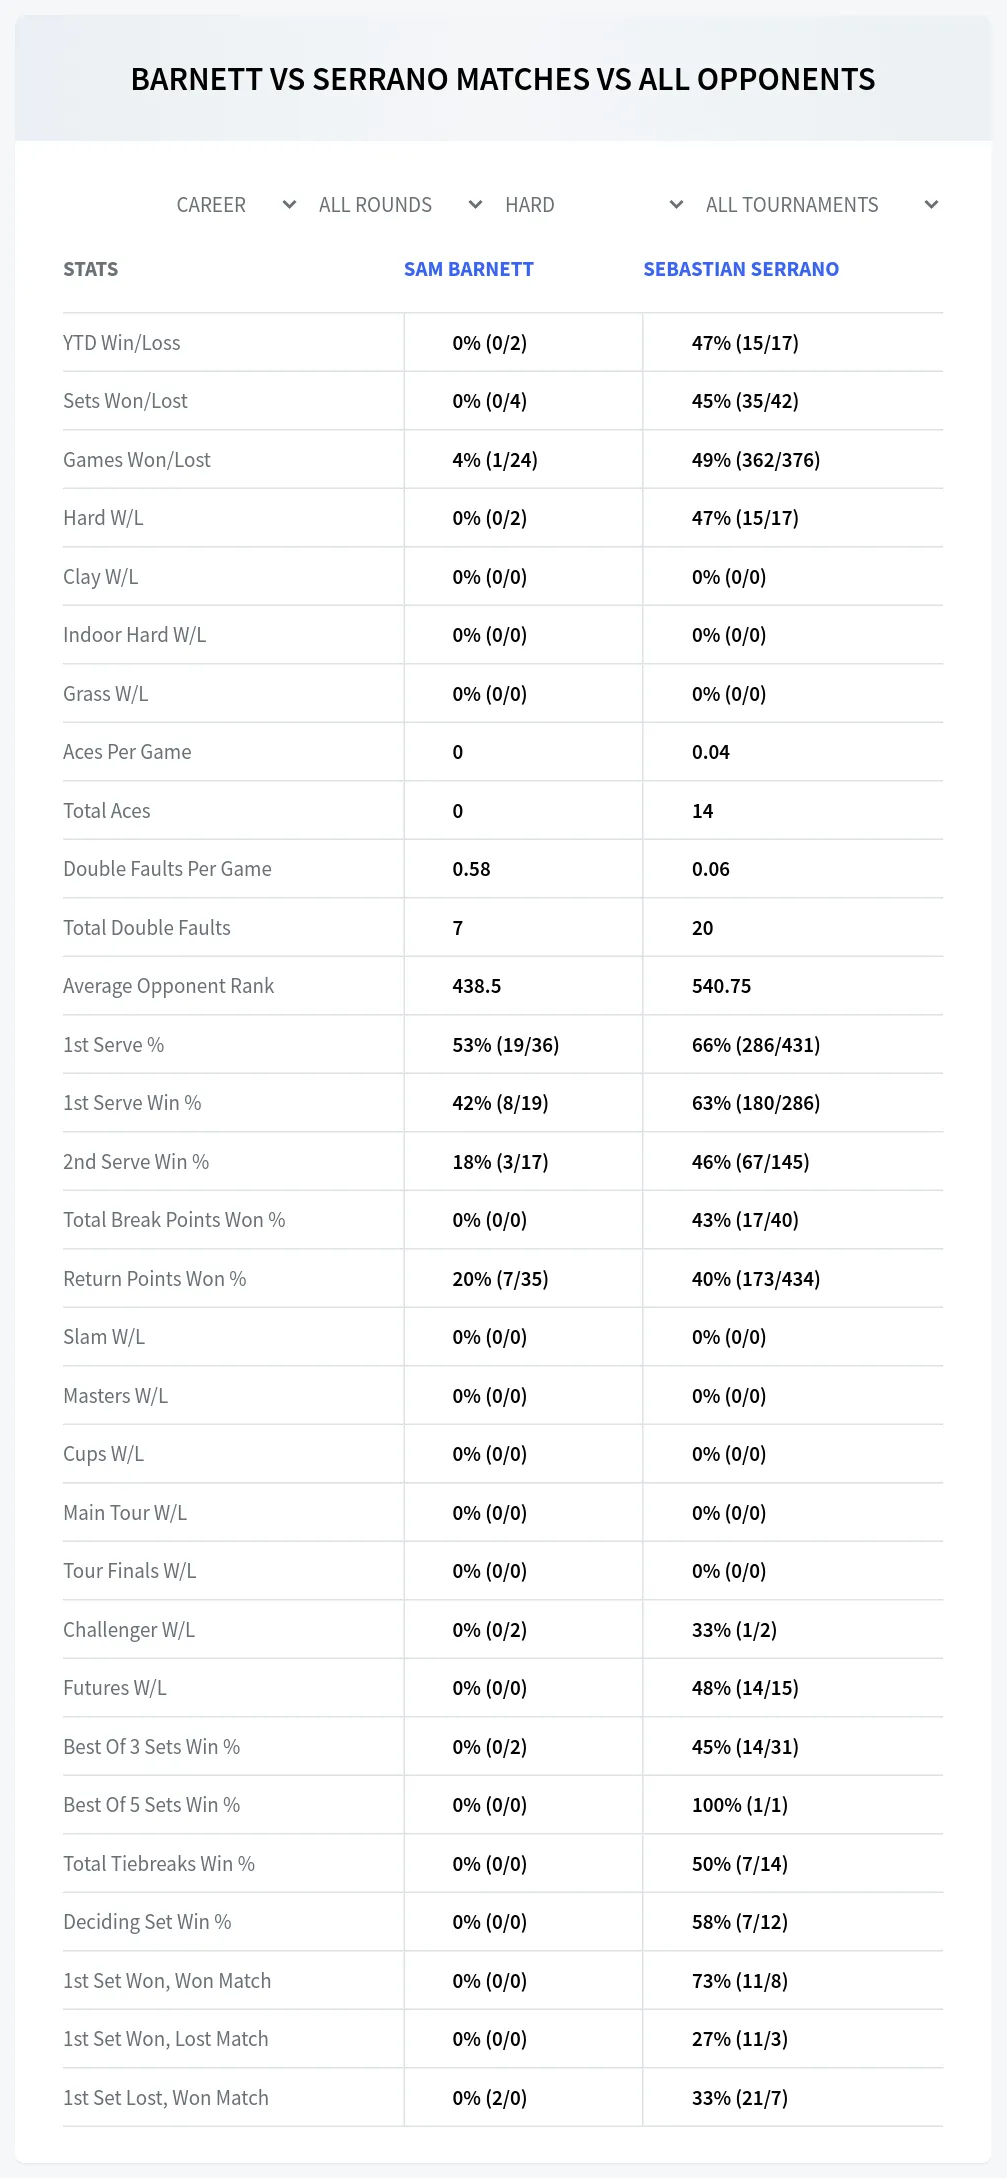Click the chevron next to HARD

coord(676,205)
